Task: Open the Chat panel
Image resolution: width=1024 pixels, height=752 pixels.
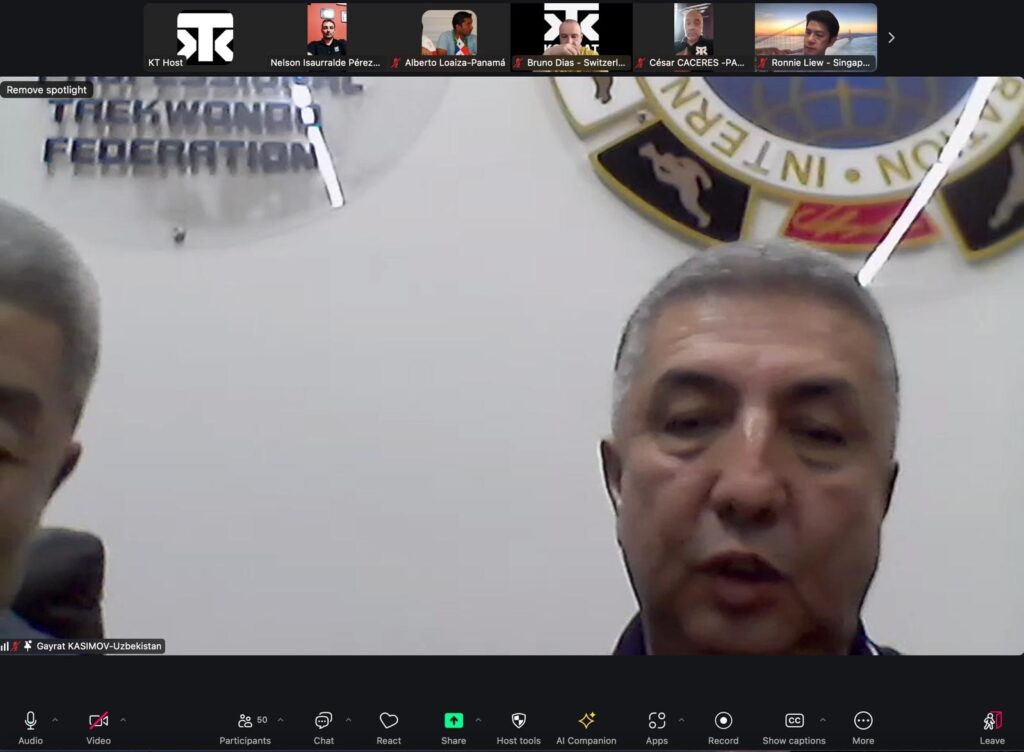Action: pos(323,721)
